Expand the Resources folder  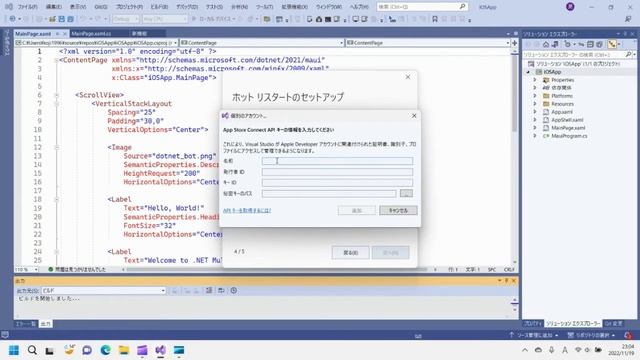[x=535, y=104]
